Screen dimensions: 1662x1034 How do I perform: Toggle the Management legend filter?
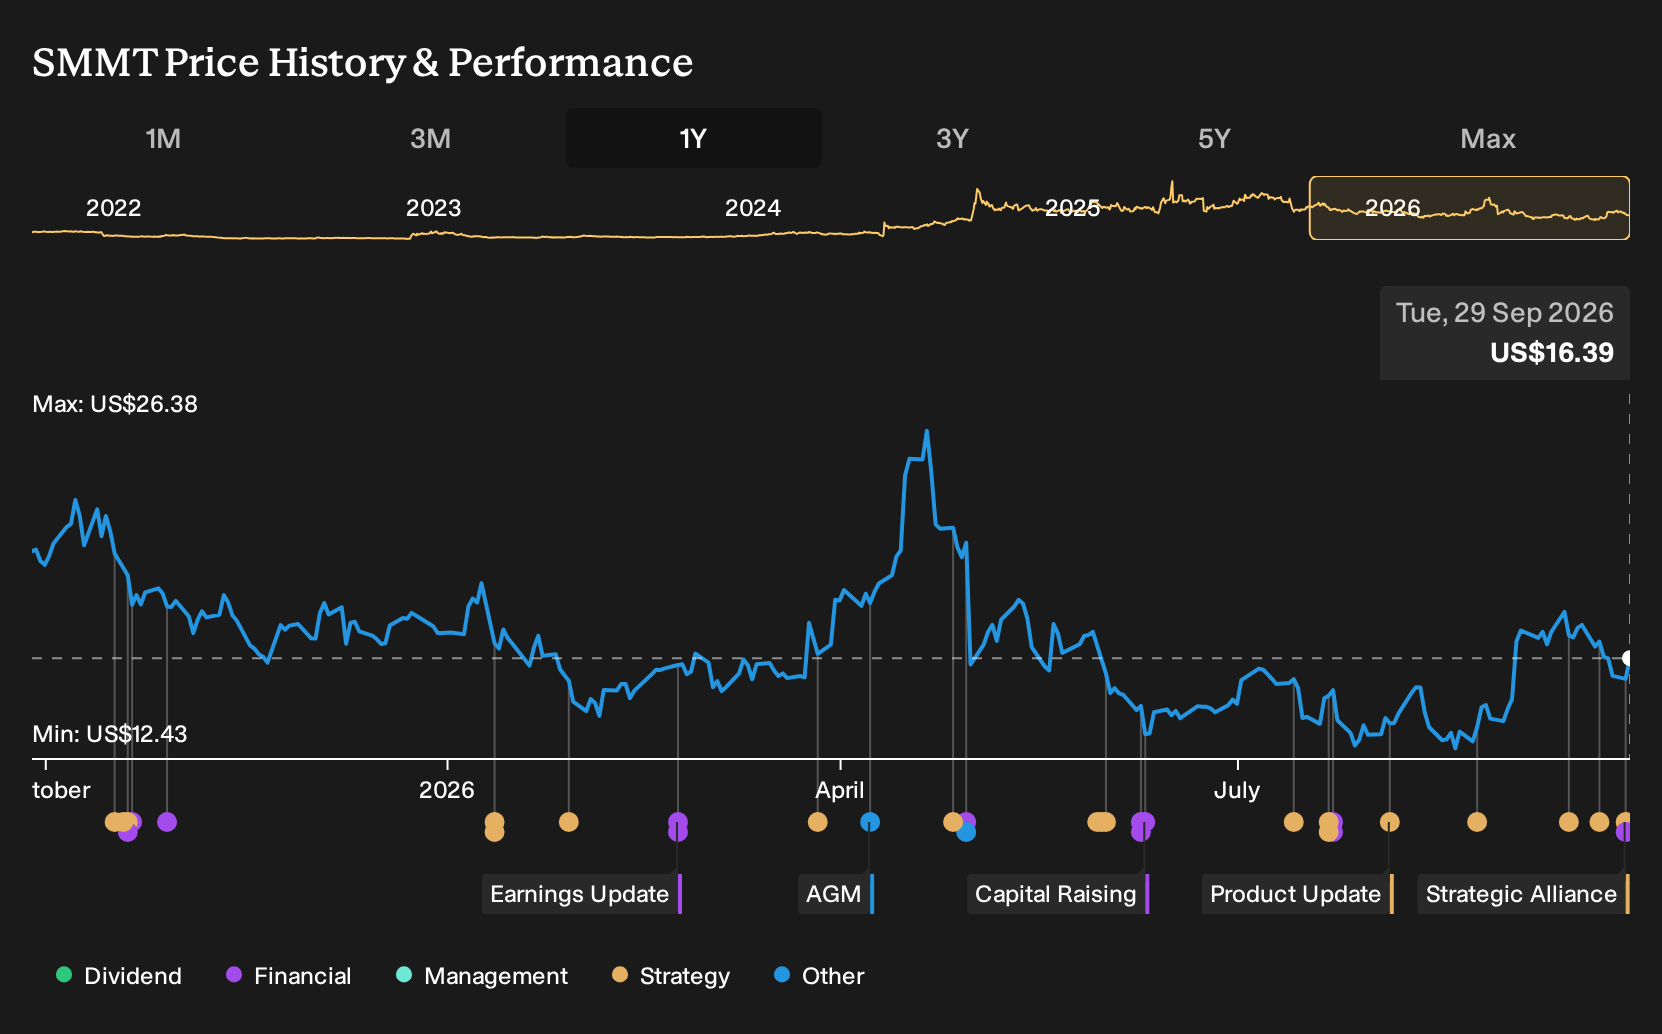482,976
